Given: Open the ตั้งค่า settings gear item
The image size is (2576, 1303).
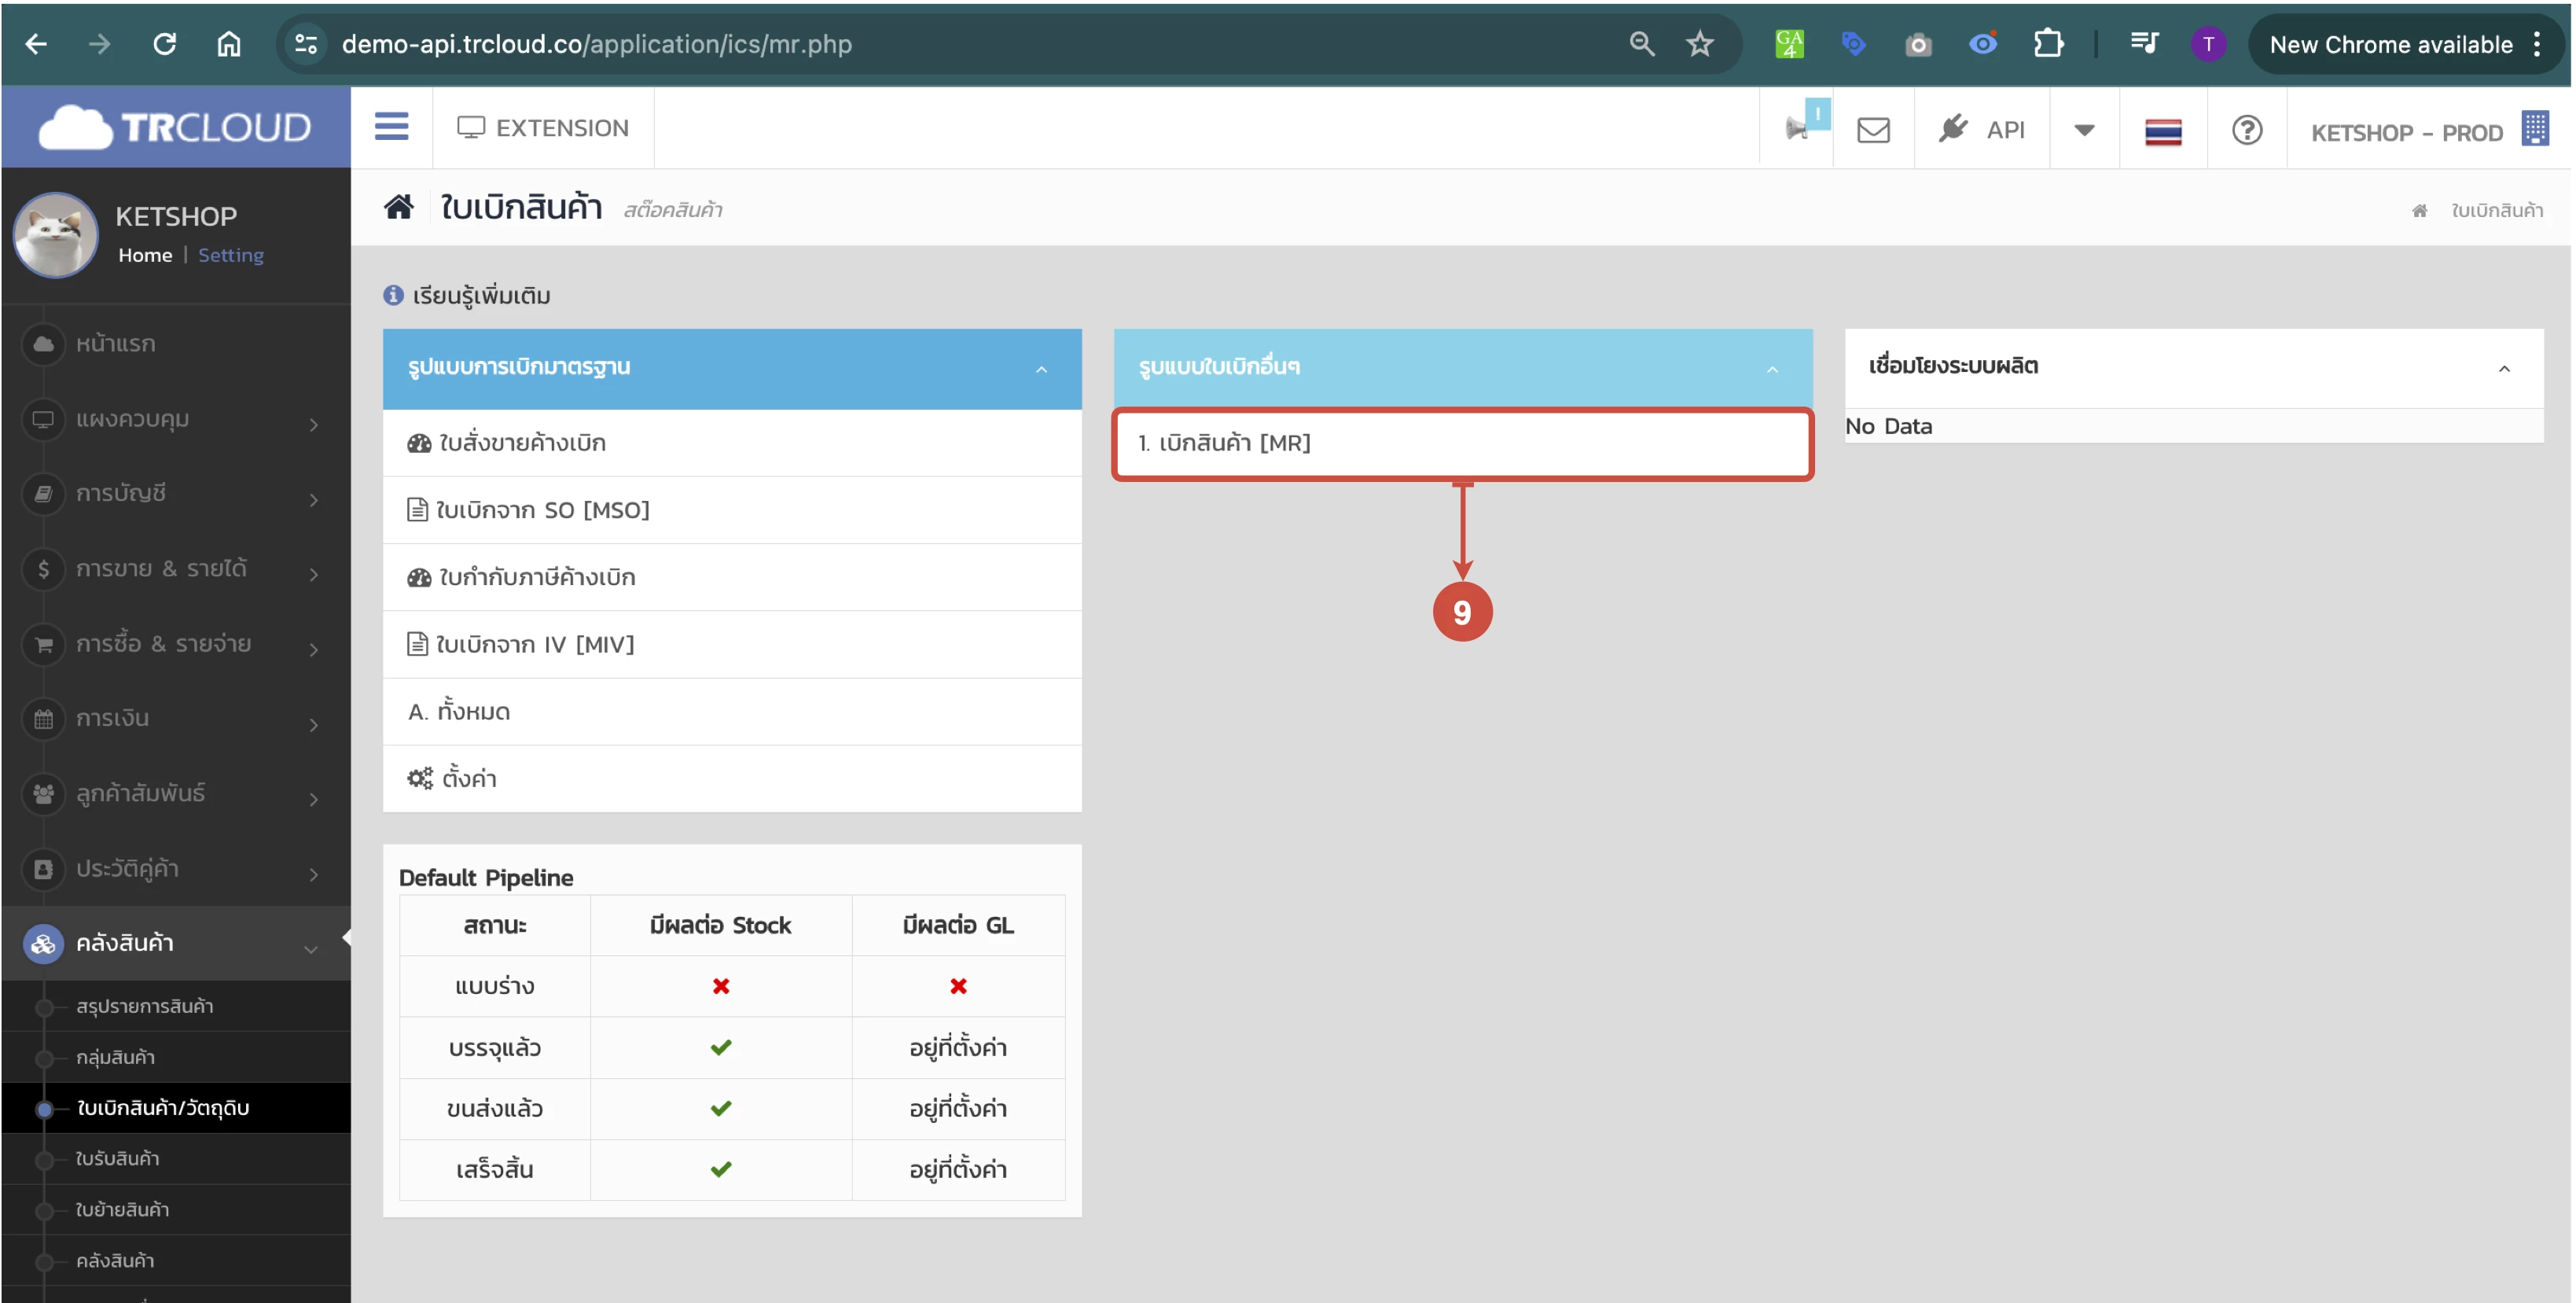Looking at the screenshot, I should point(467,778).
